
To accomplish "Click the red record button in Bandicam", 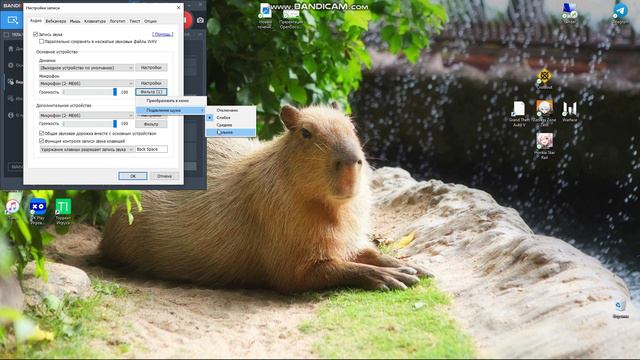I will [188, 20].
